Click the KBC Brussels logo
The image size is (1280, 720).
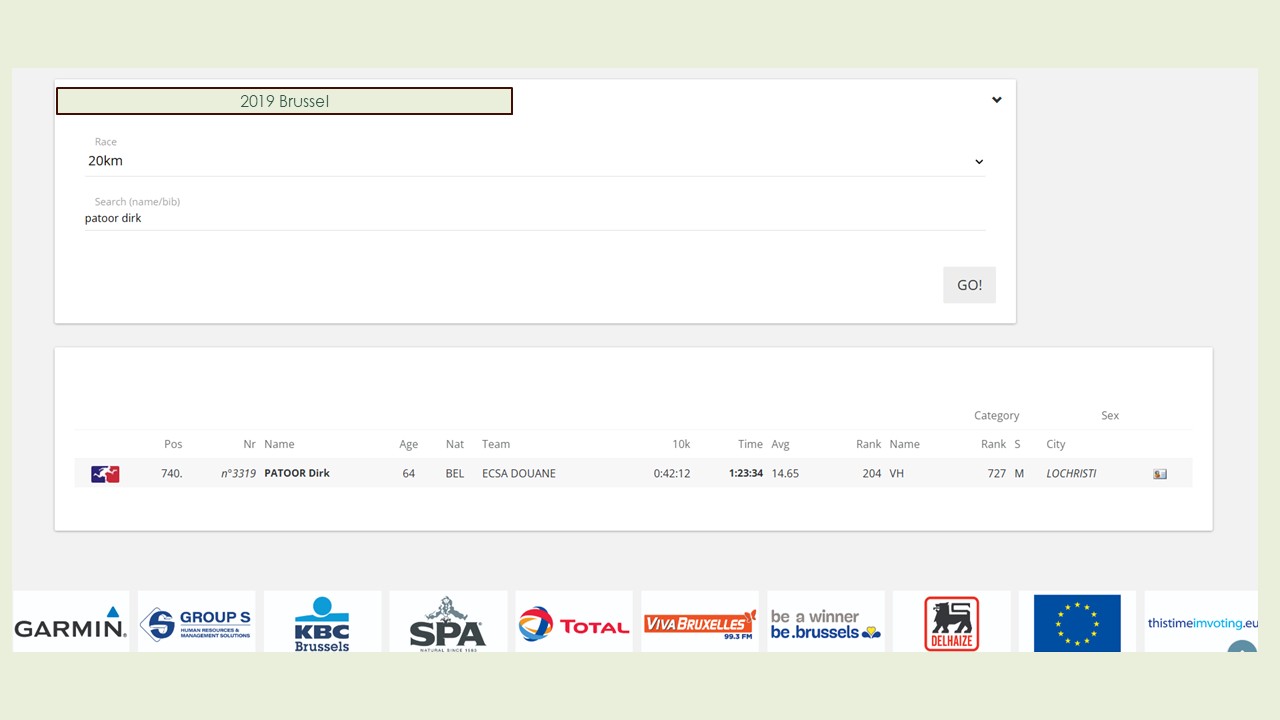pos(322,622)
